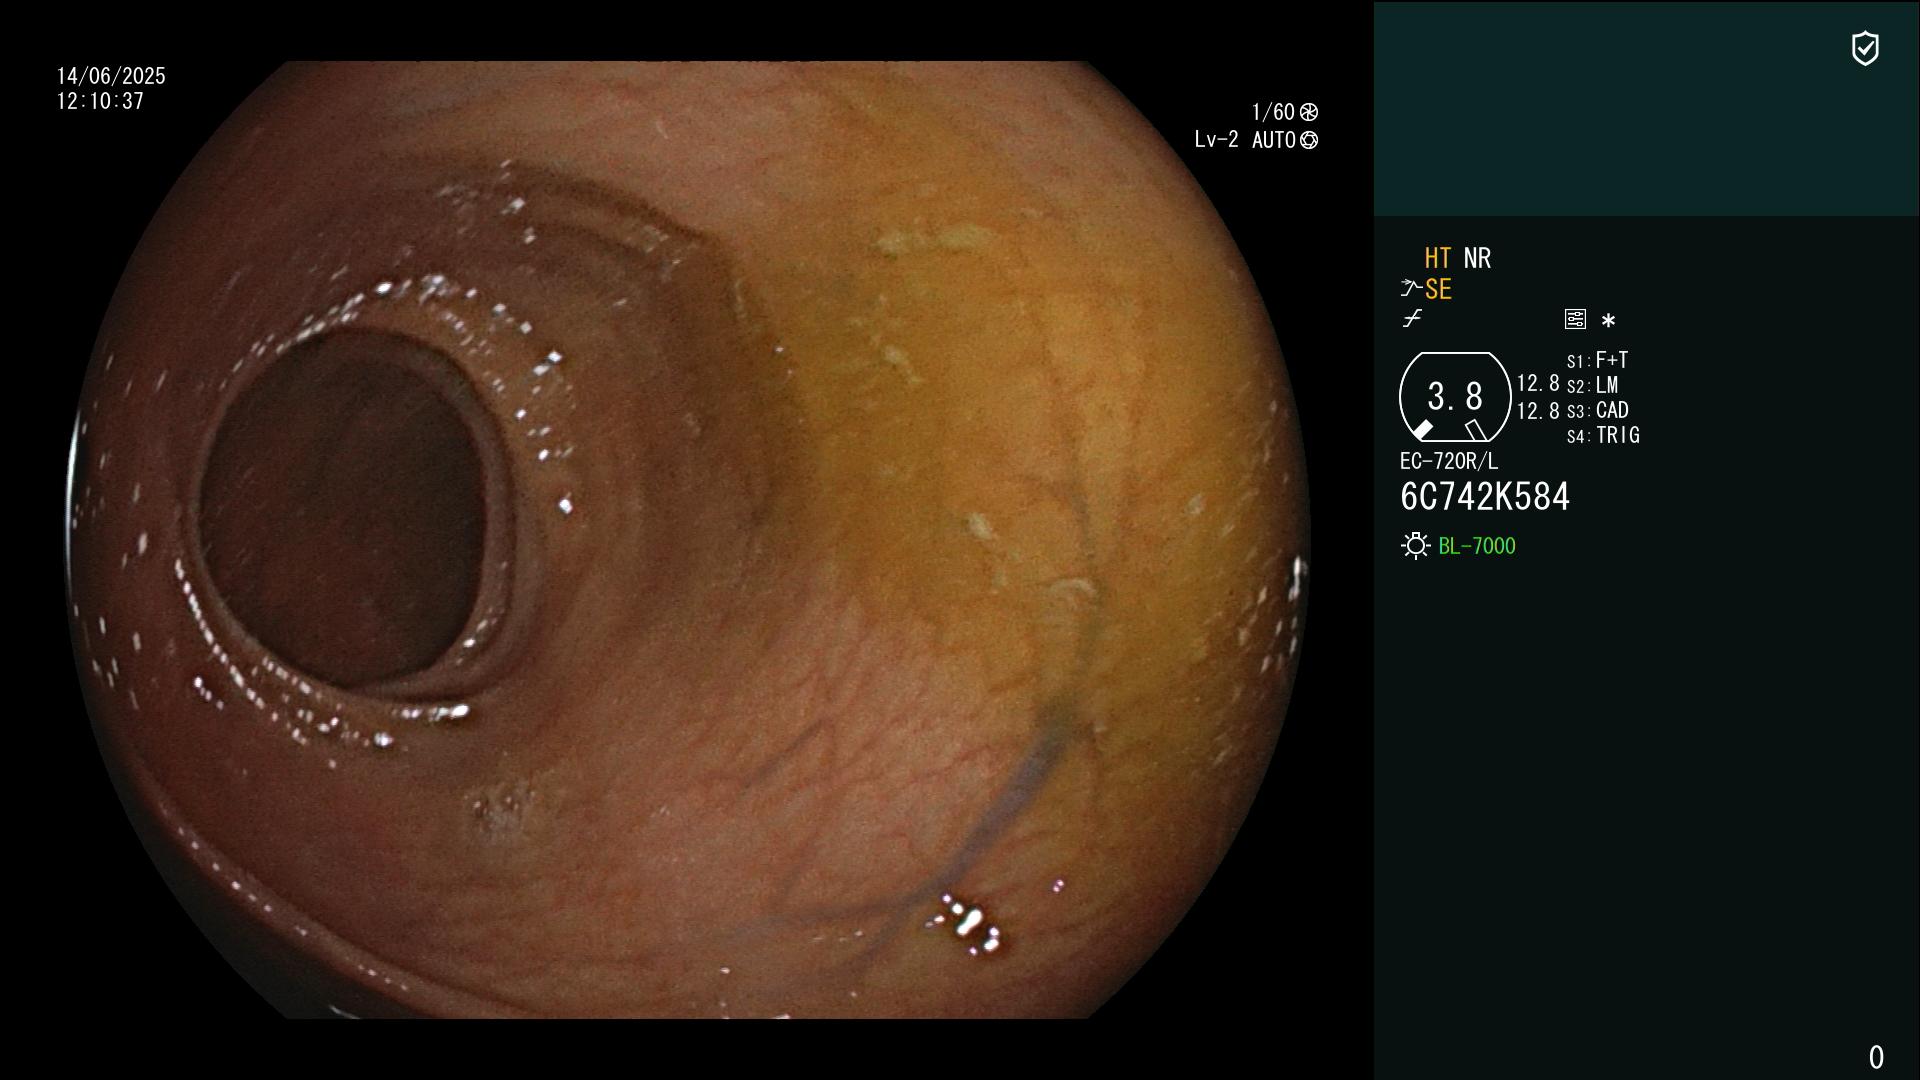Click the asterisk indicator icon
The image size is (1920, 1080).
tap(1608, 320)
